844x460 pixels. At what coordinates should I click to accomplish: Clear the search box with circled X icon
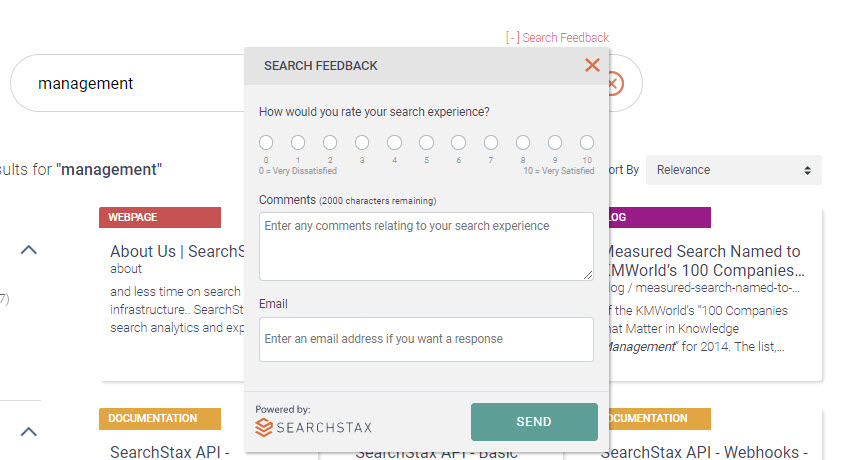[x=616, y=84]
